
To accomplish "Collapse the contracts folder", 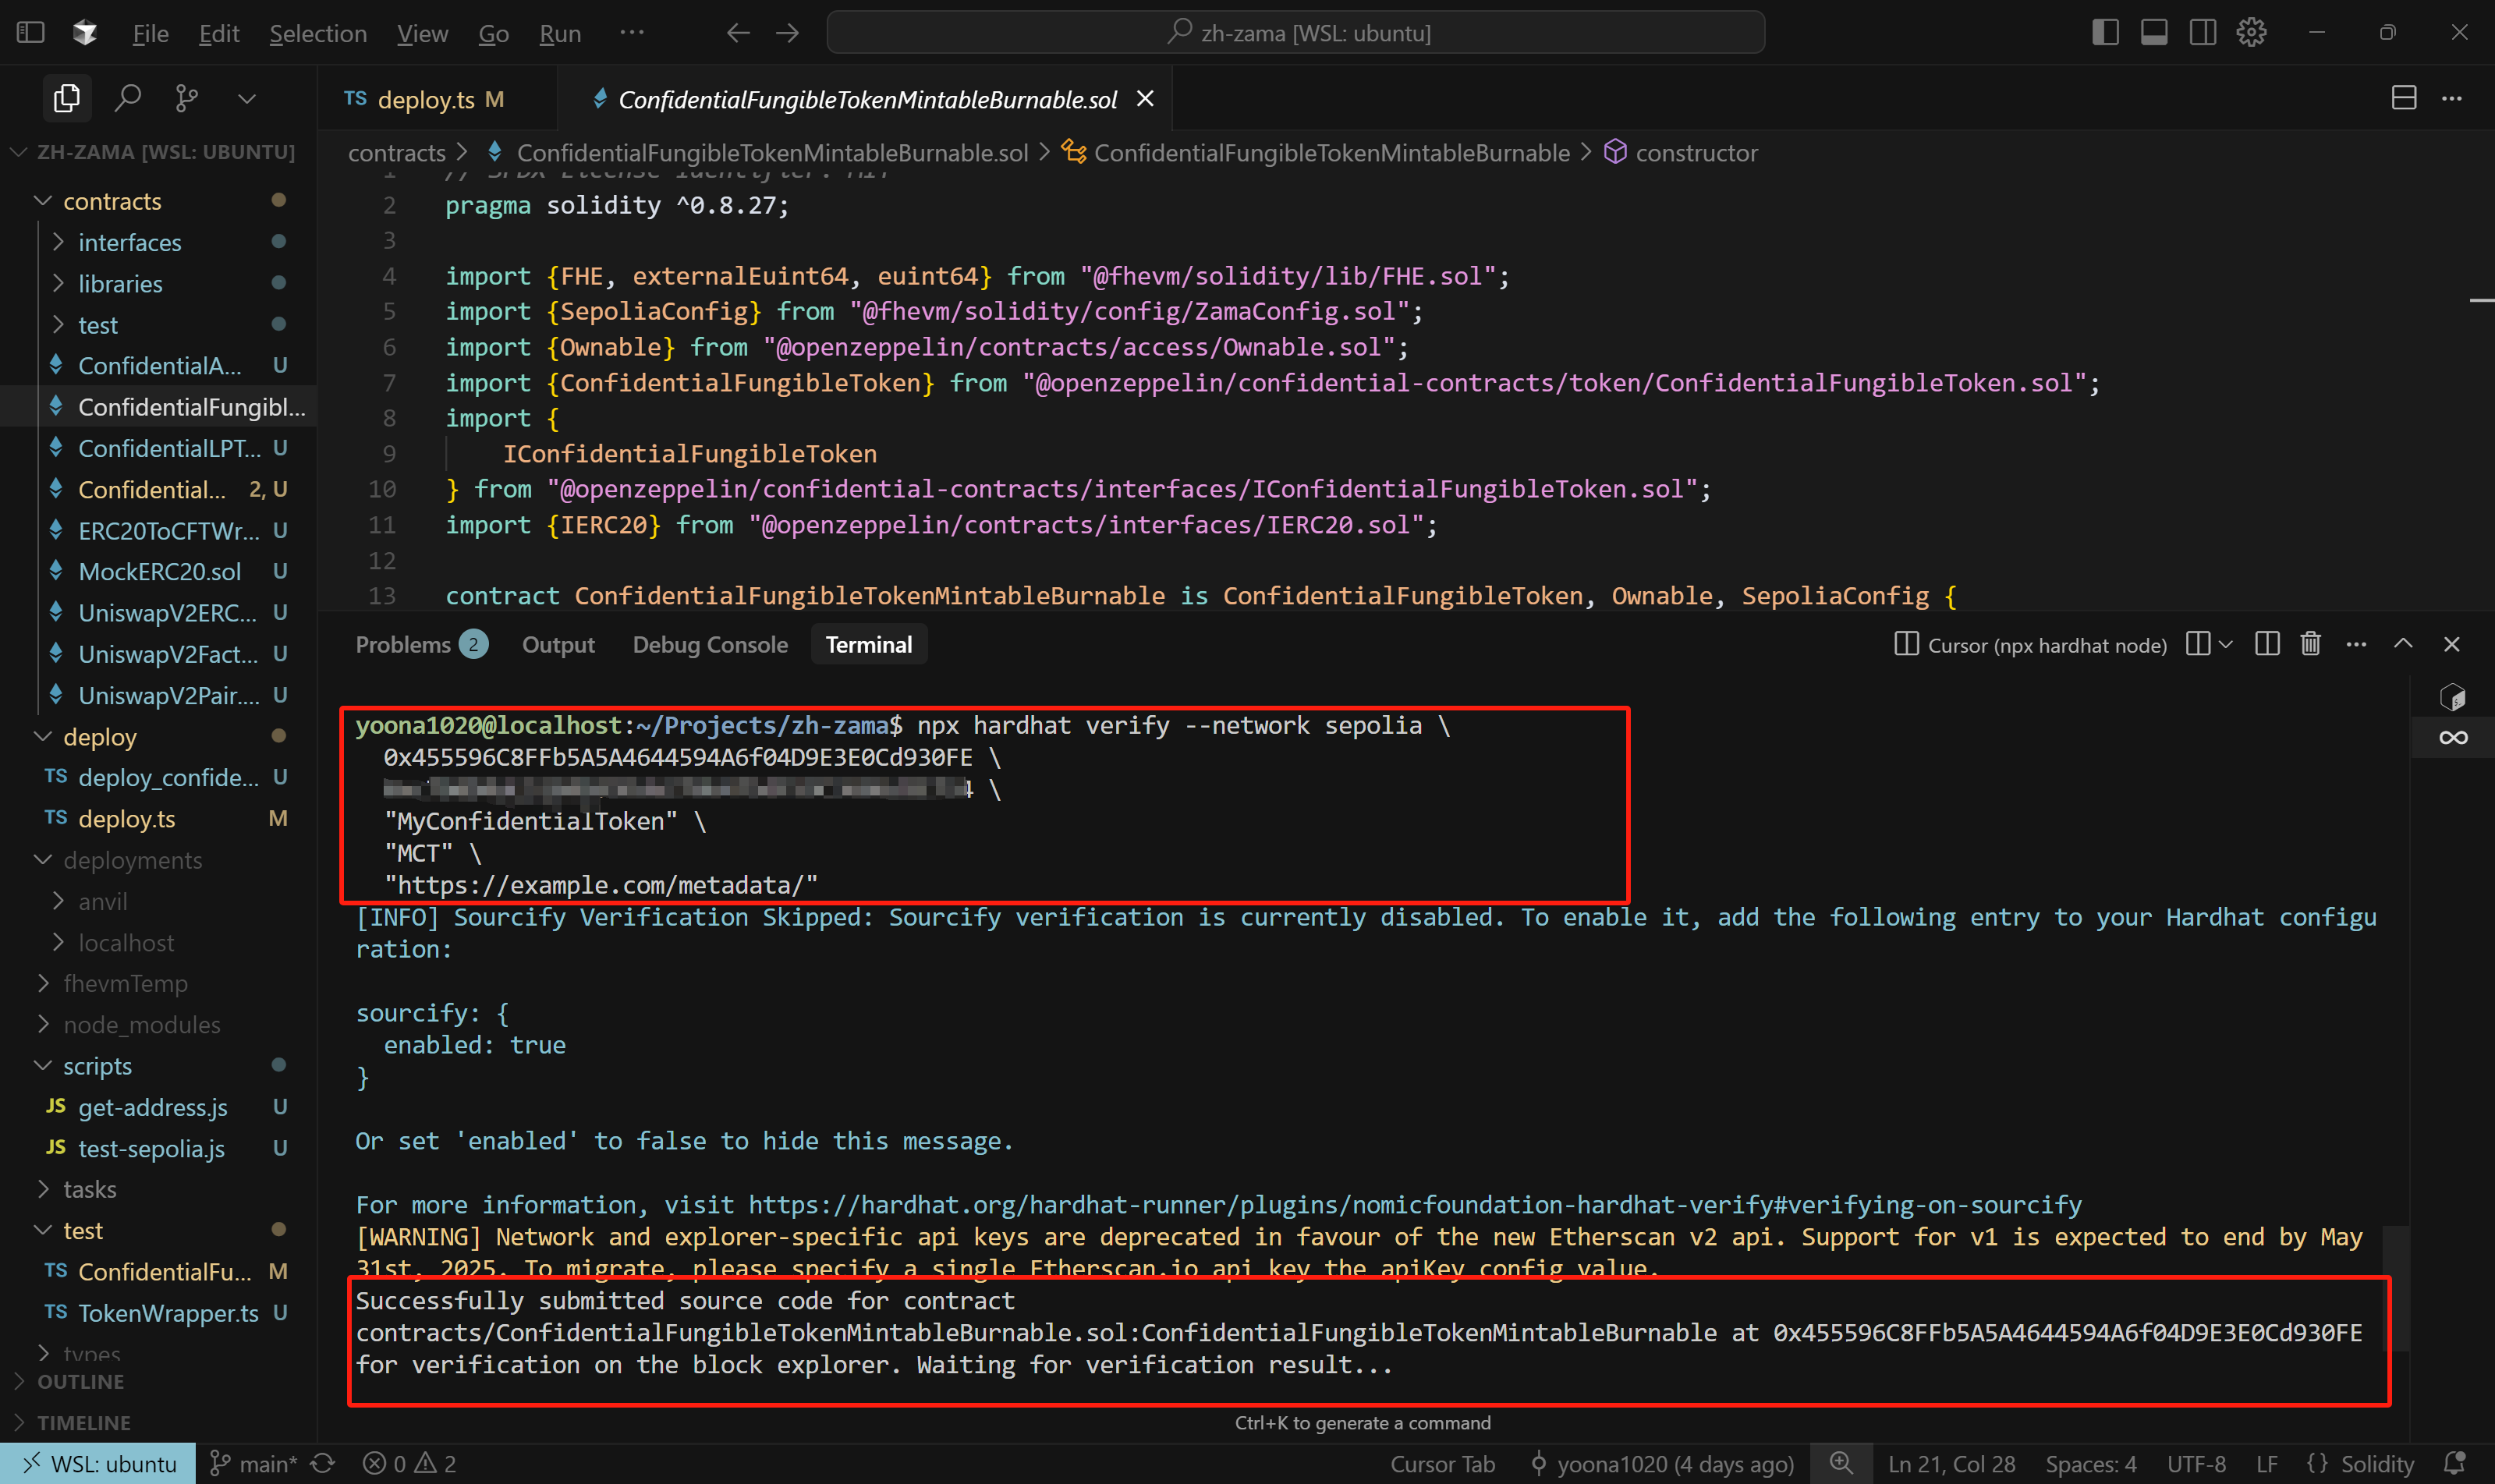I will click(x=158, y=201).
